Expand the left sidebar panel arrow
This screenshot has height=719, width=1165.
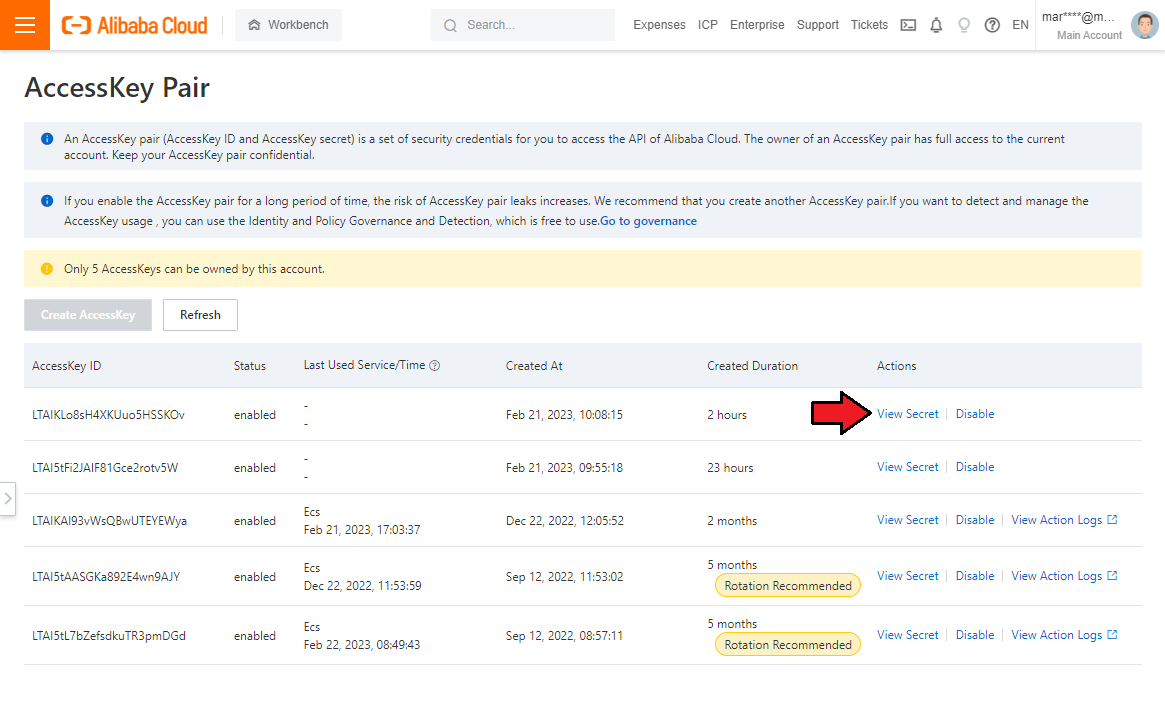pos(7,498)
